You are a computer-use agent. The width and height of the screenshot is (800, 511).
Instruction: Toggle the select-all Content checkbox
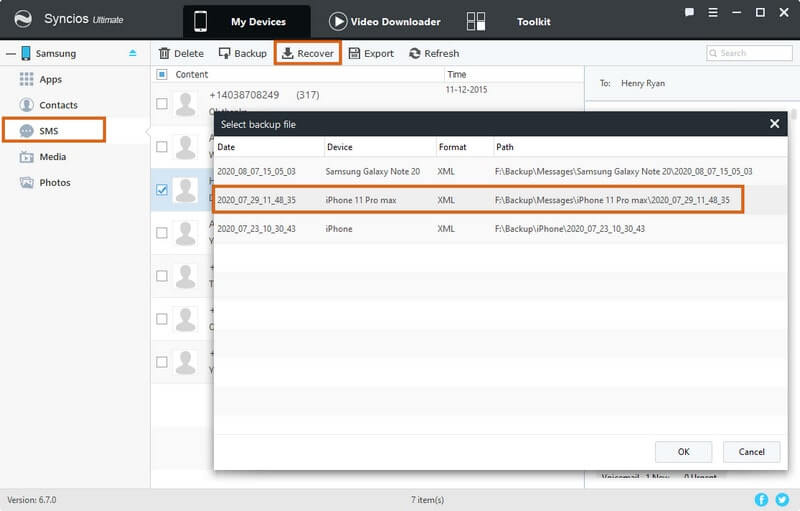coord(162,74)
